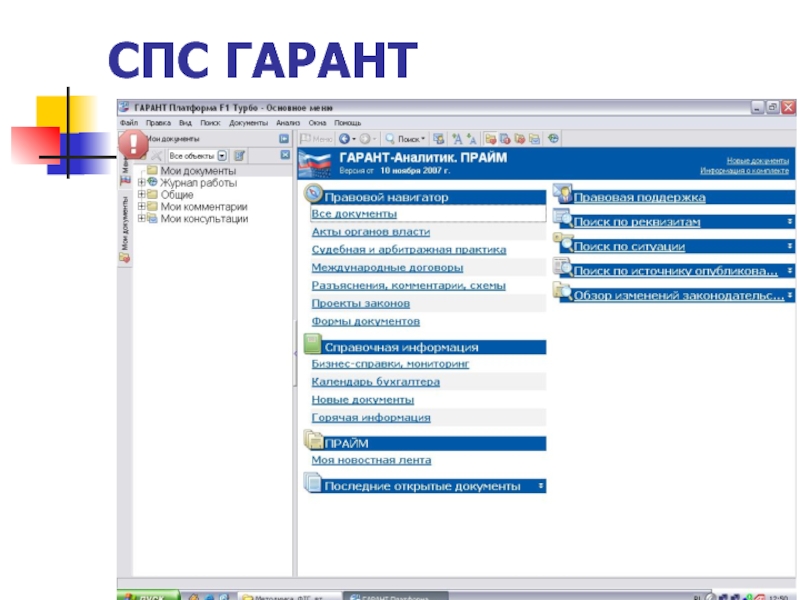800x600 pixels.
Task: Open the Файл menu
Action: click(129, 123)
